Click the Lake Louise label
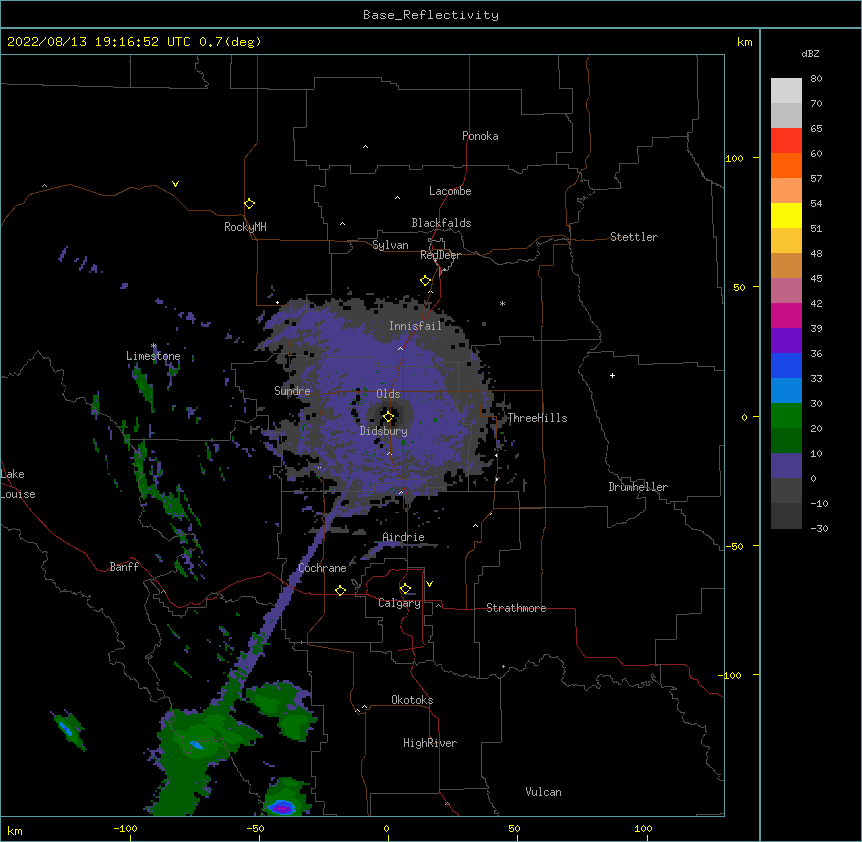 point(18,484)
